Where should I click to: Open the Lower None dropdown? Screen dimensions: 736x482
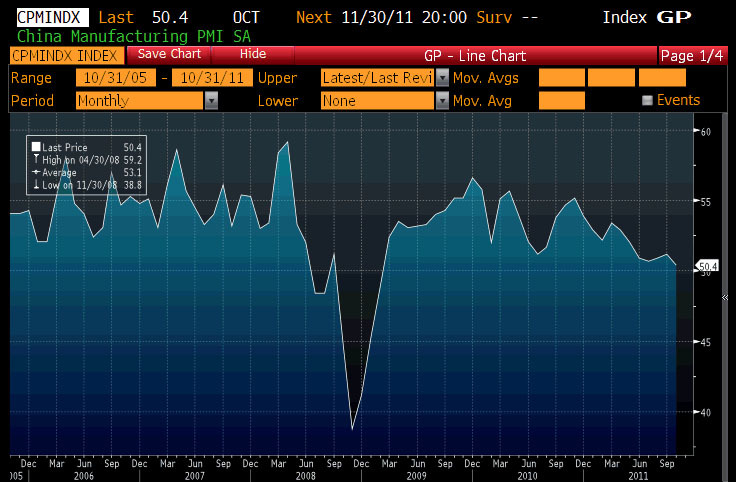pos(441,101)
